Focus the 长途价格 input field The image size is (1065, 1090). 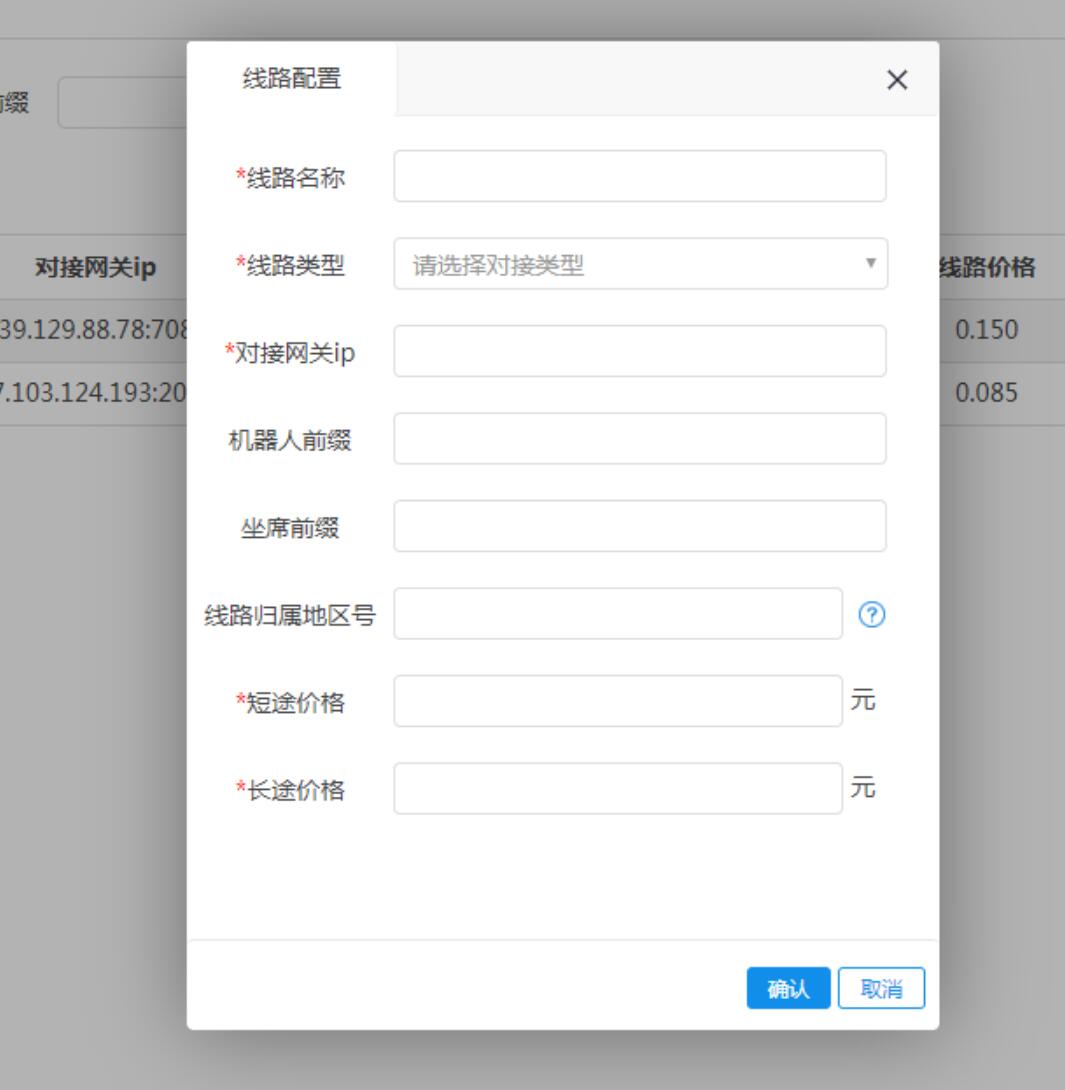tap(618, 789)
